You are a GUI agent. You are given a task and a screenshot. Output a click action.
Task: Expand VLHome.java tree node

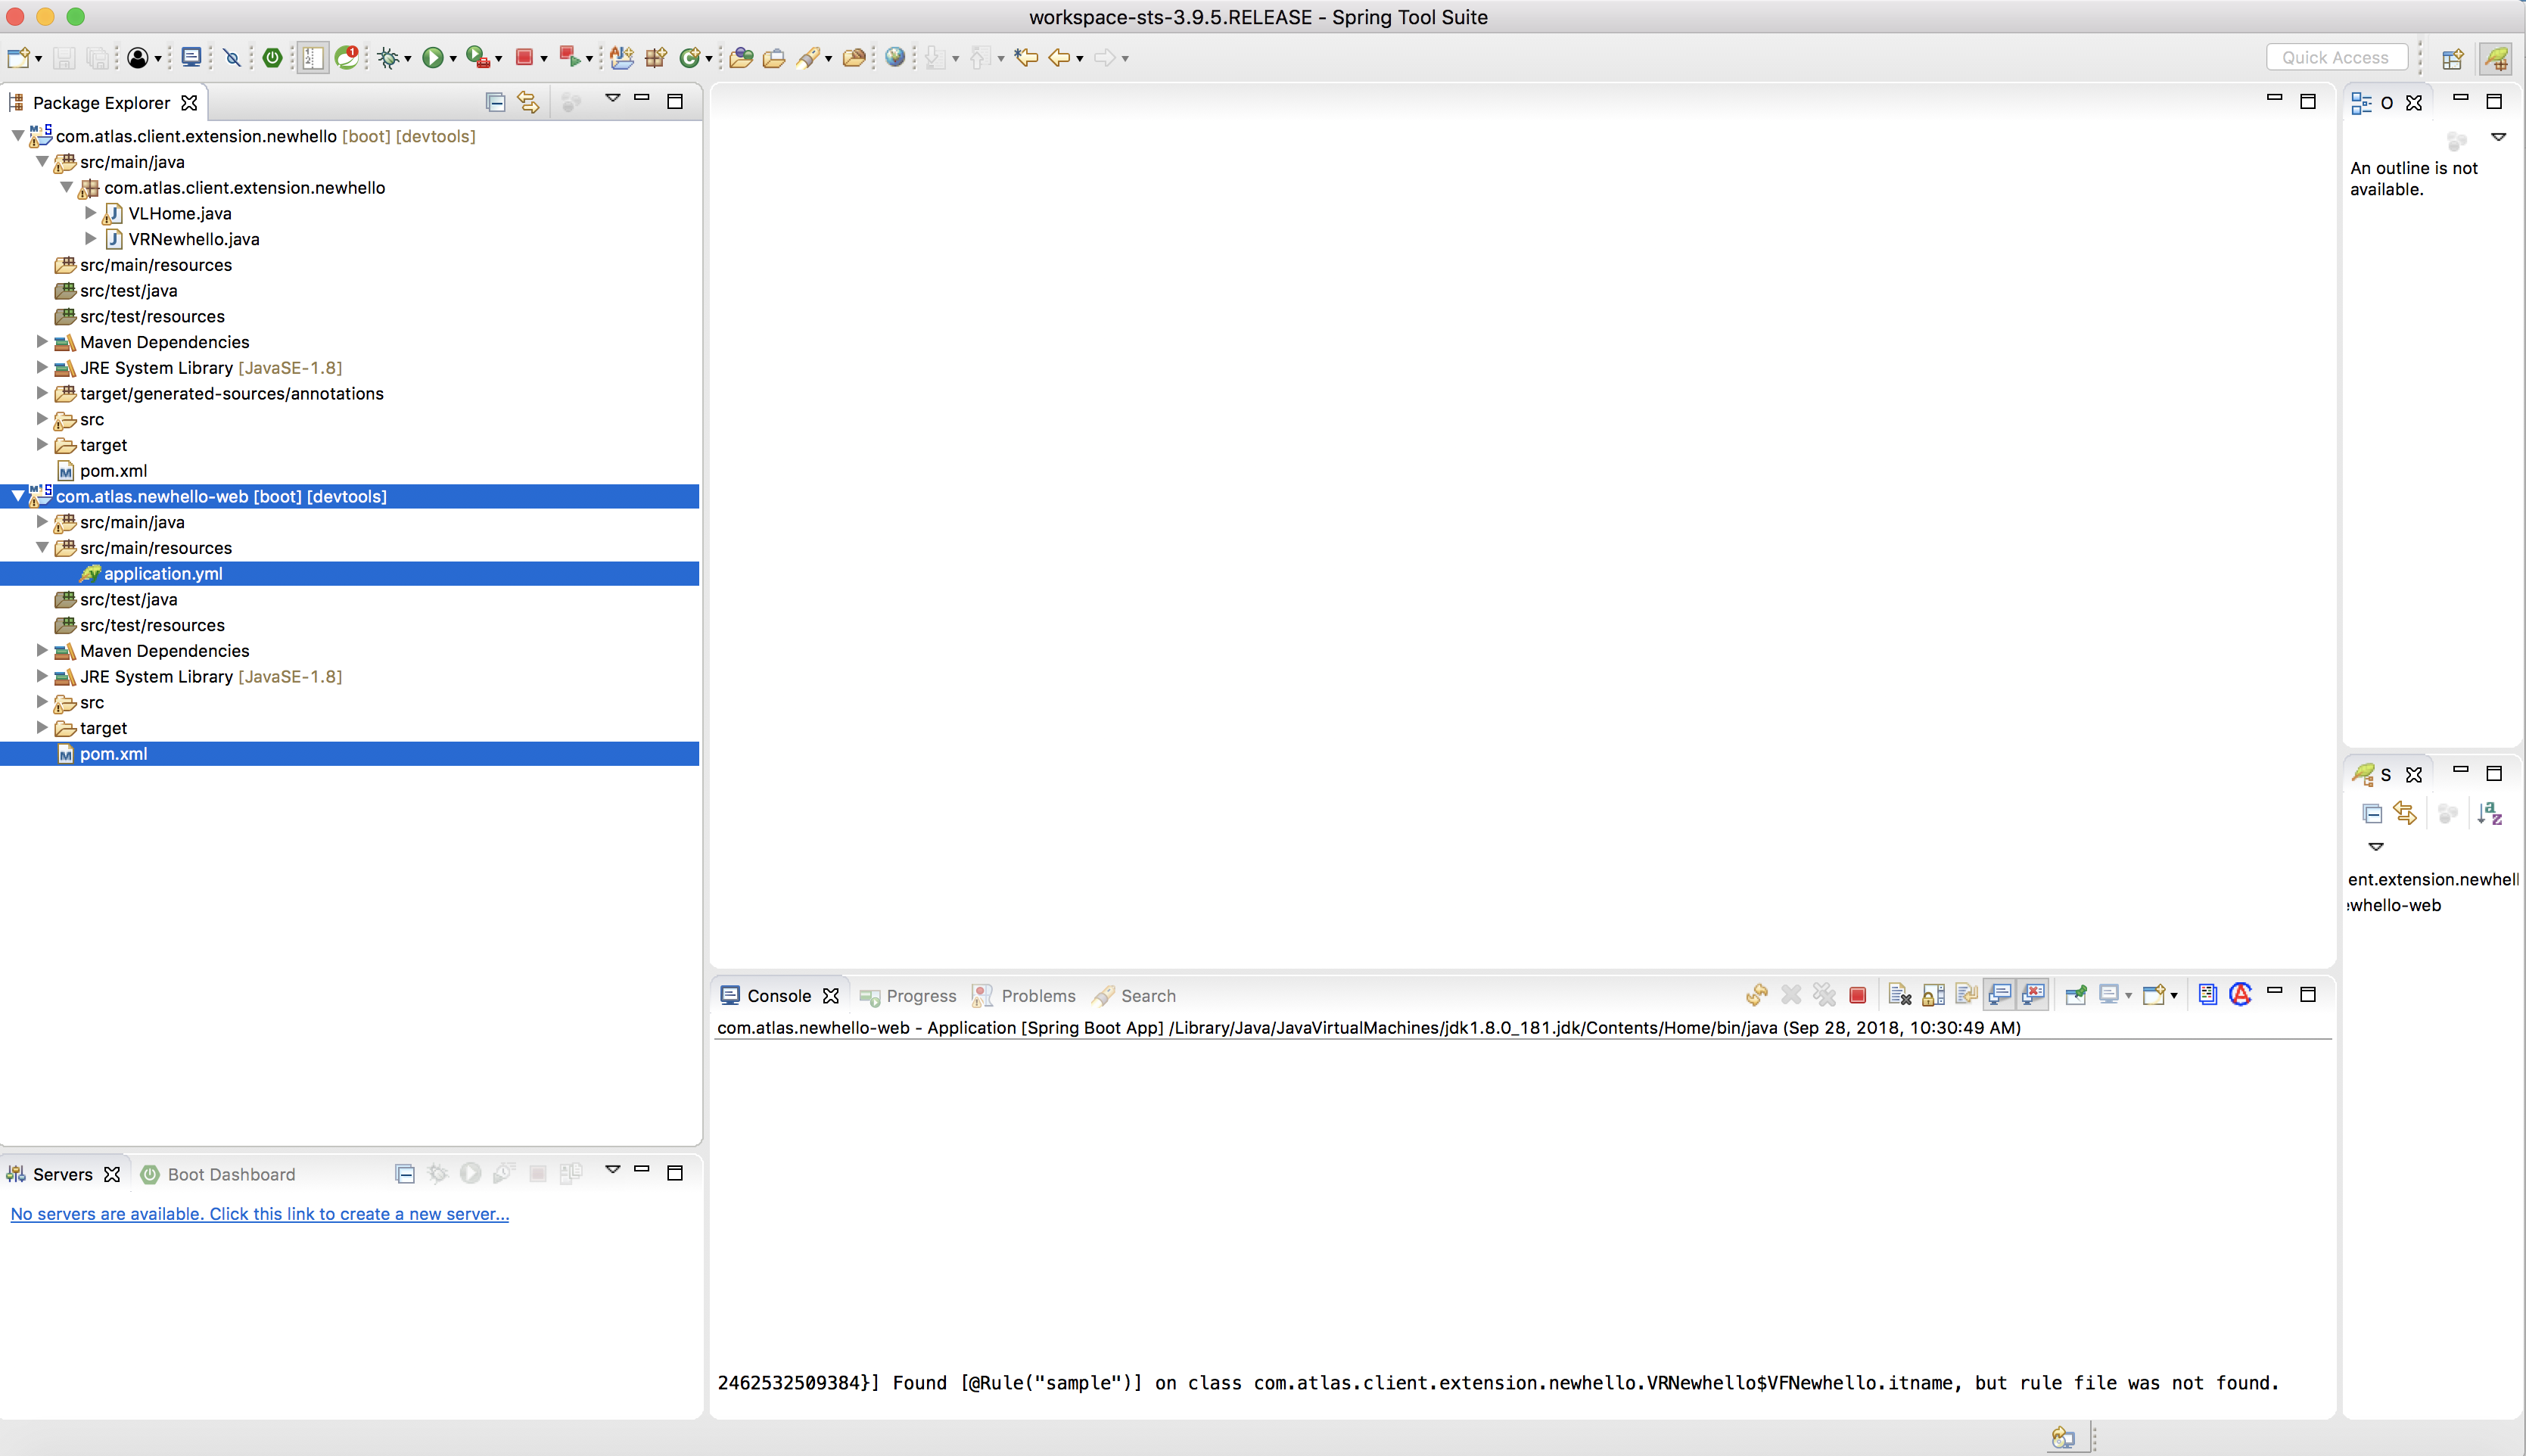(91, 212)
